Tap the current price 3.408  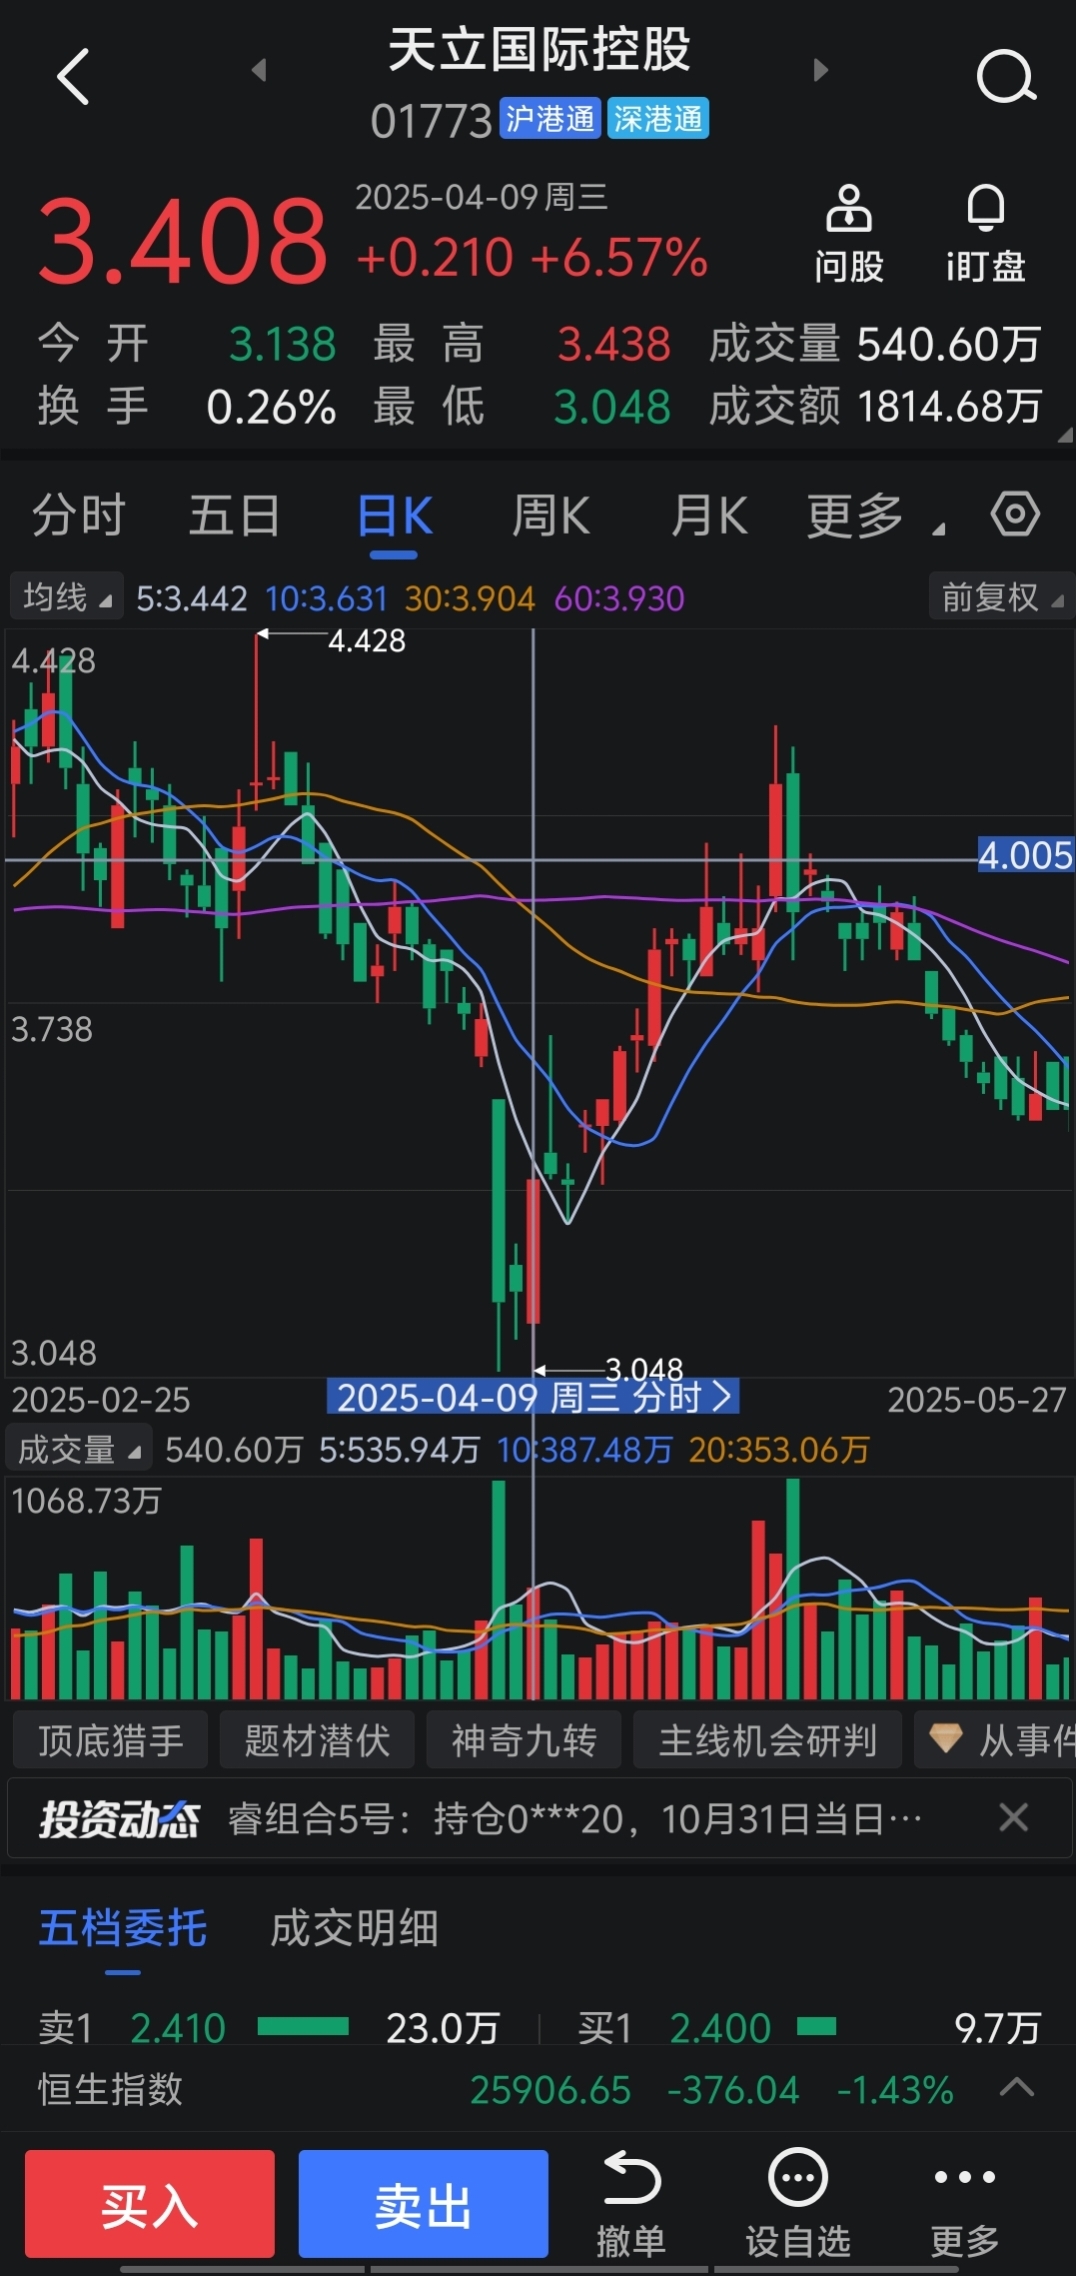point(182,241)
